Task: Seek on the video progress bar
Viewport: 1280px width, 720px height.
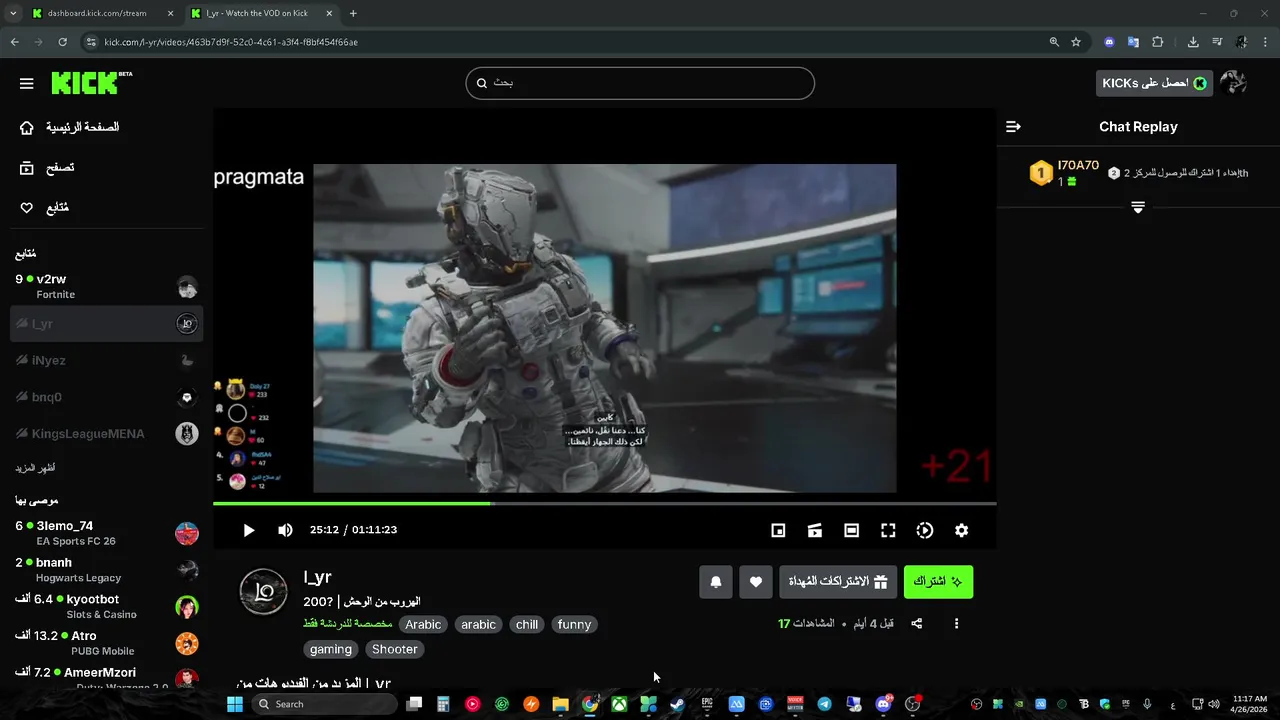Action: (605, 503)
